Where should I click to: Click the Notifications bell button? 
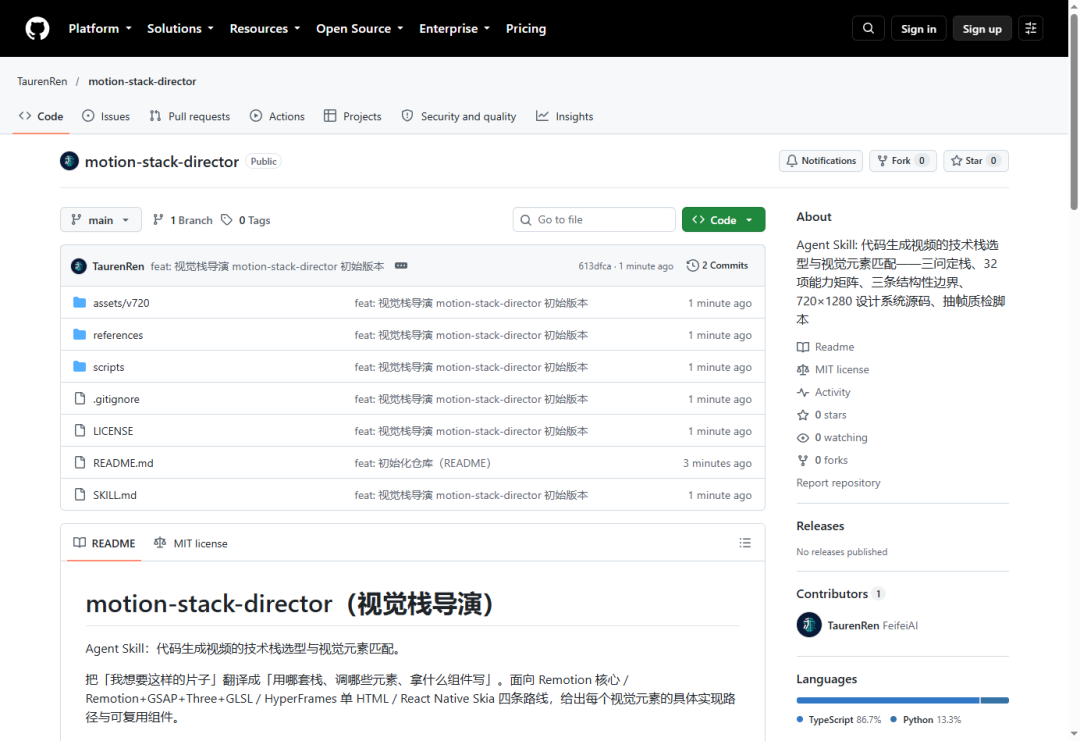[x=821, y=161]
